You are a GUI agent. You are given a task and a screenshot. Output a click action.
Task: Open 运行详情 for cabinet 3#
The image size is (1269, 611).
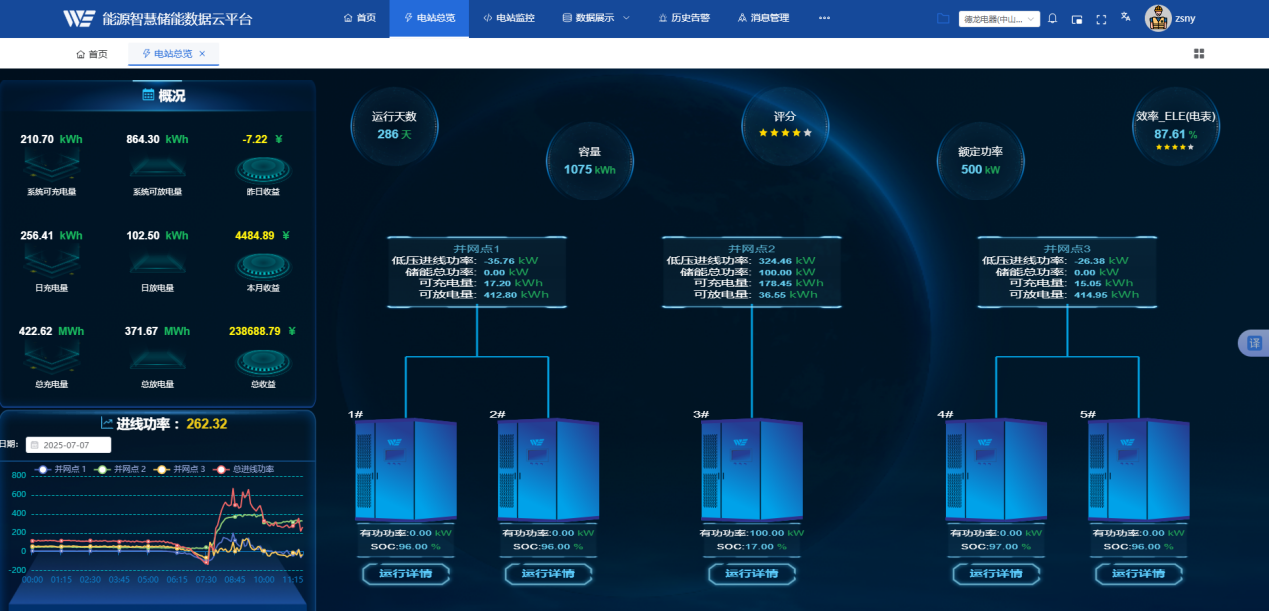751,574
